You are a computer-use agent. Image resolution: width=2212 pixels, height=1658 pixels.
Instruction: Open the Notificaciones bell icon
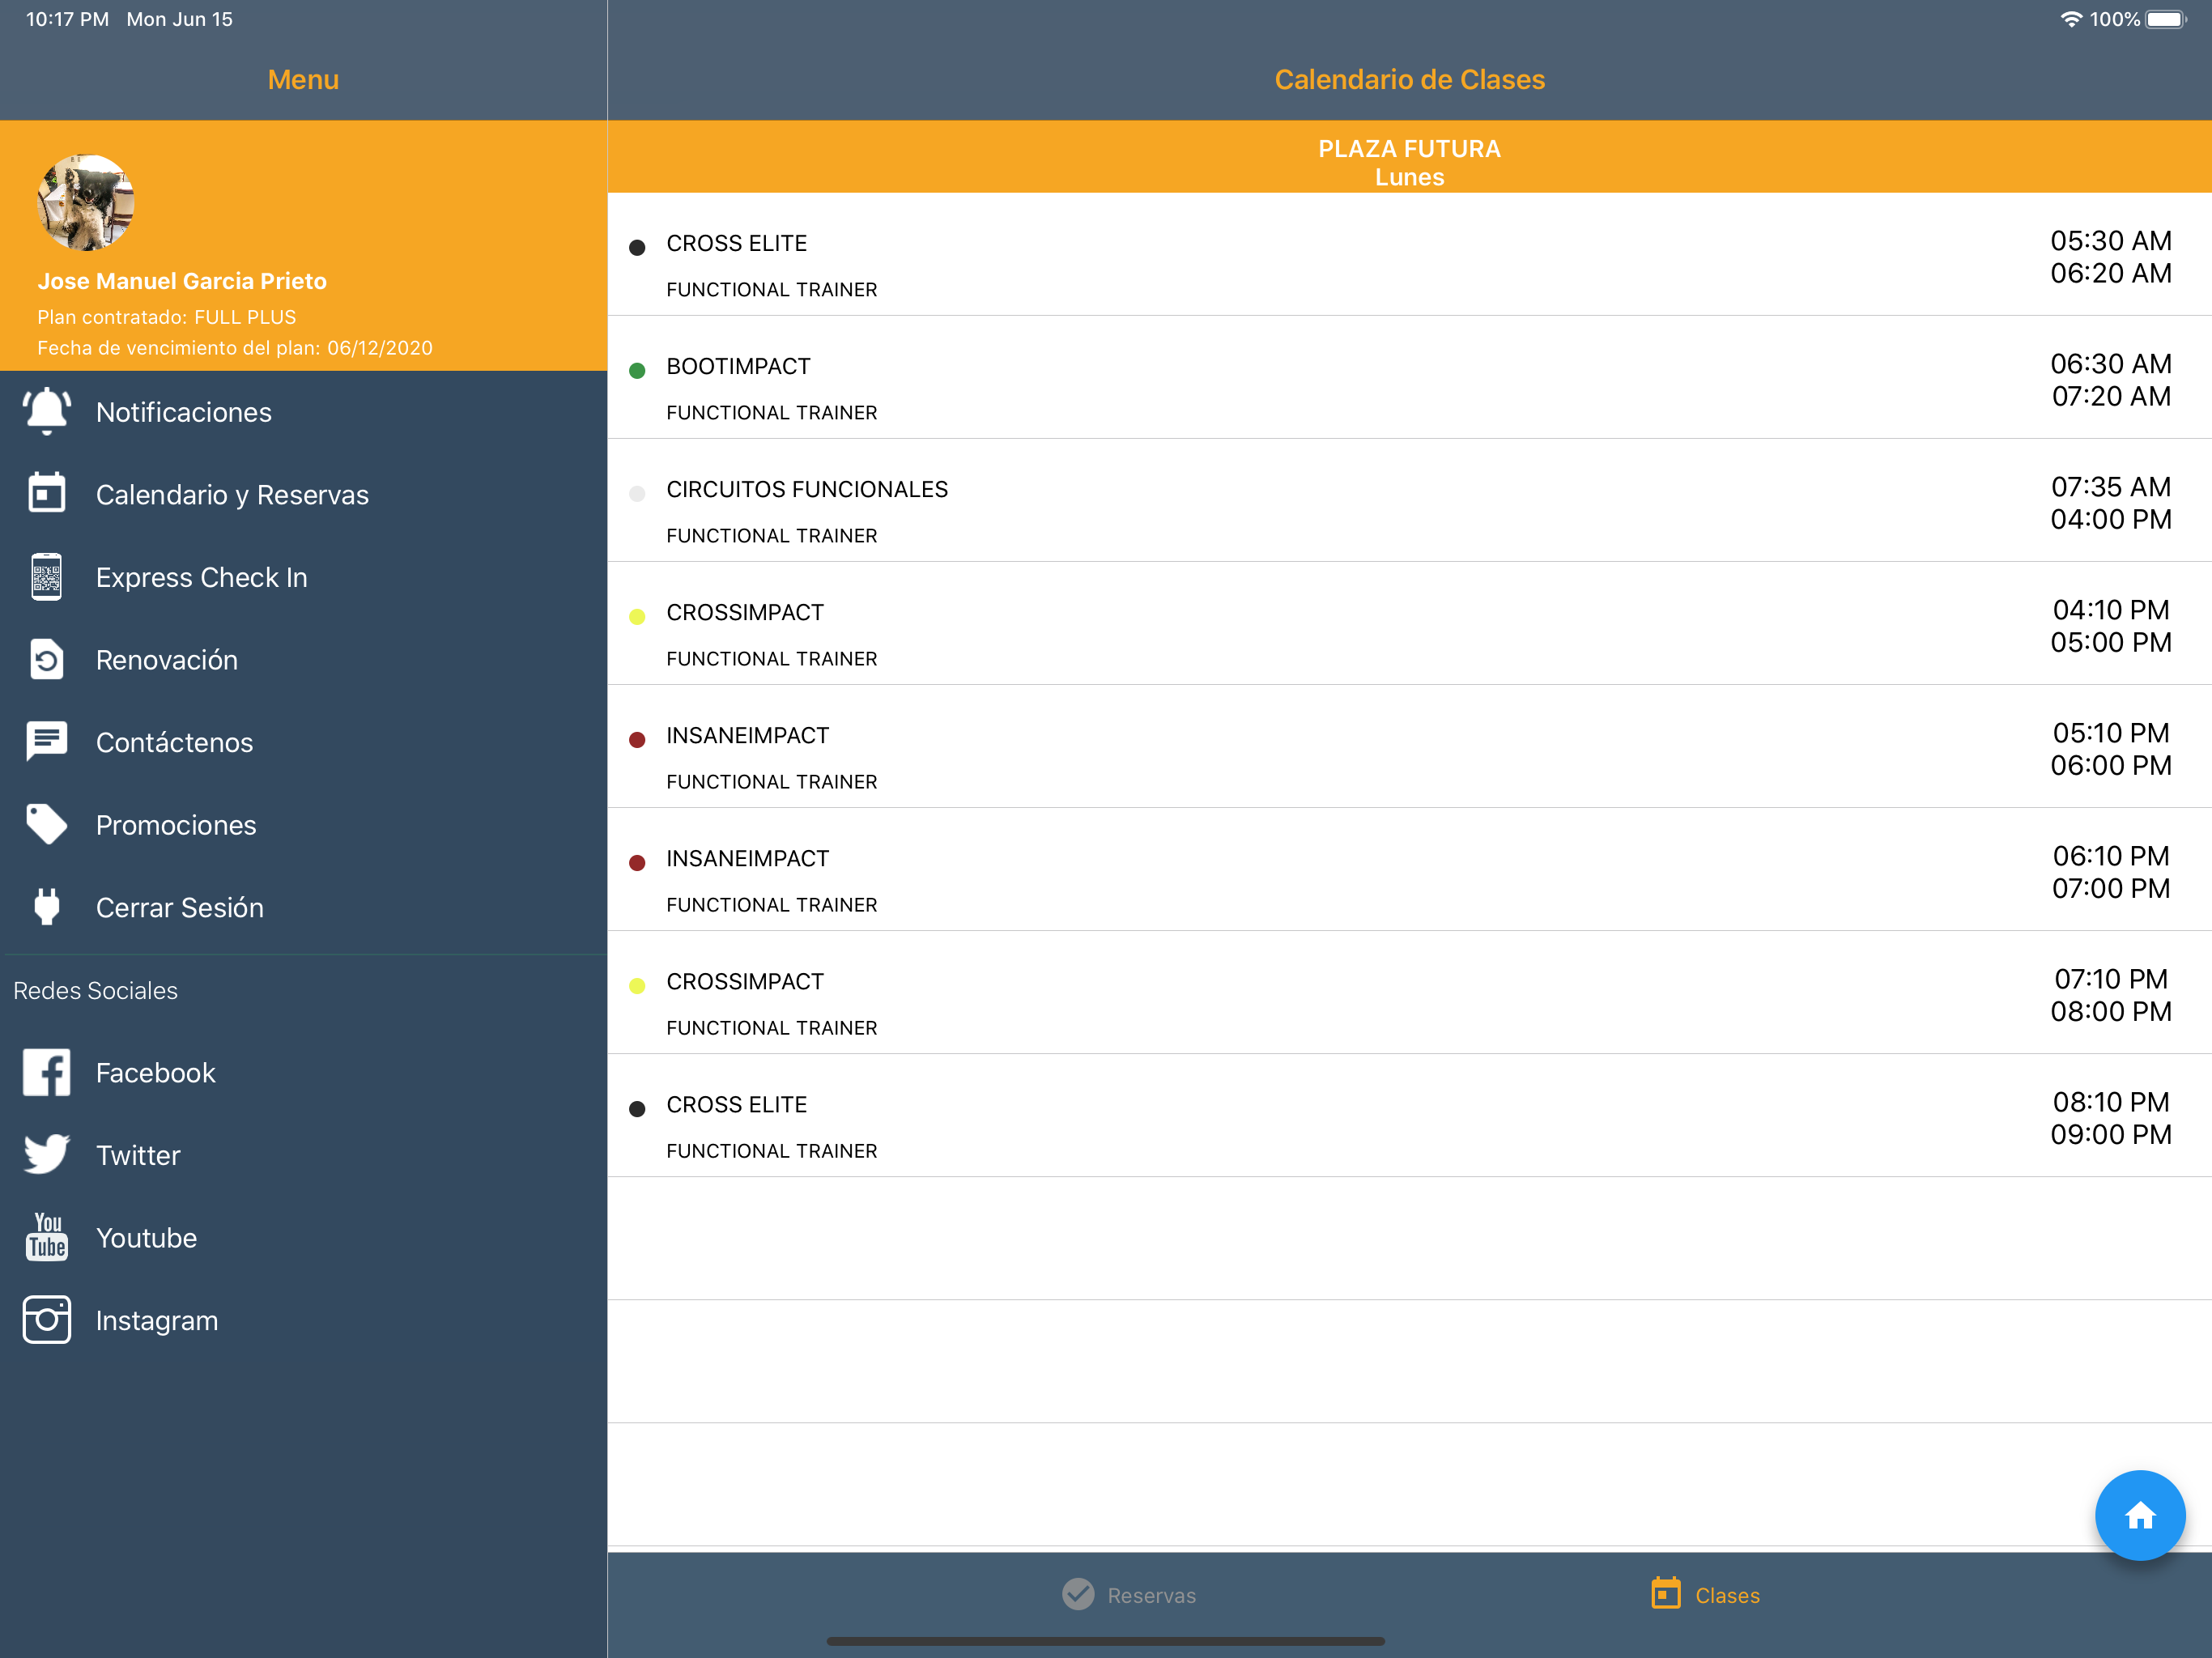46,411
